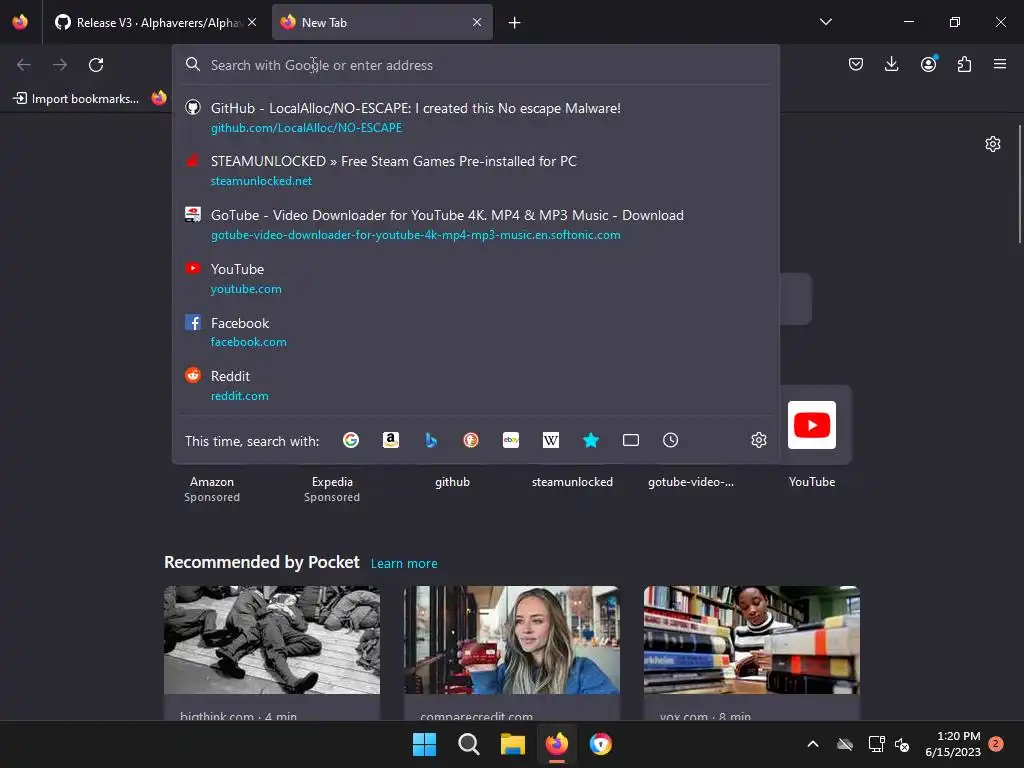Click gotube-video shortcut label
1024x768 pixels.
(x=691, y=482)
